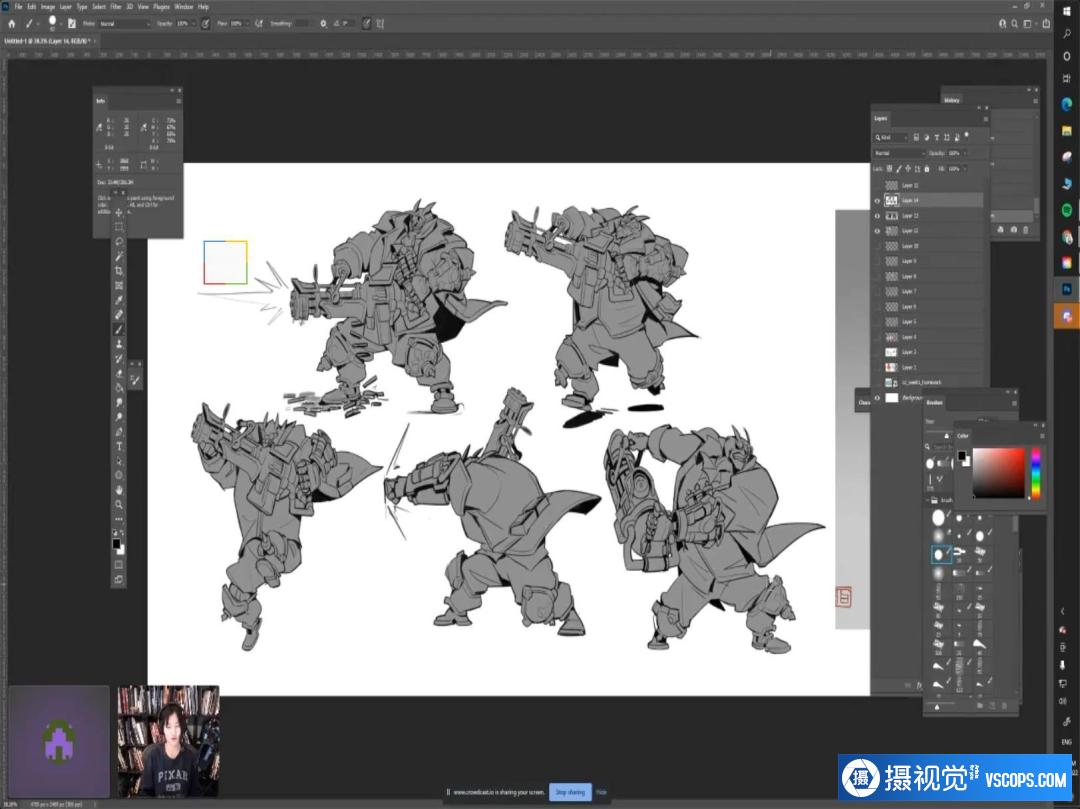Change the screen mode at toolbar bottom
Screen dimensions: 1080x809
(x=118, y=579)
